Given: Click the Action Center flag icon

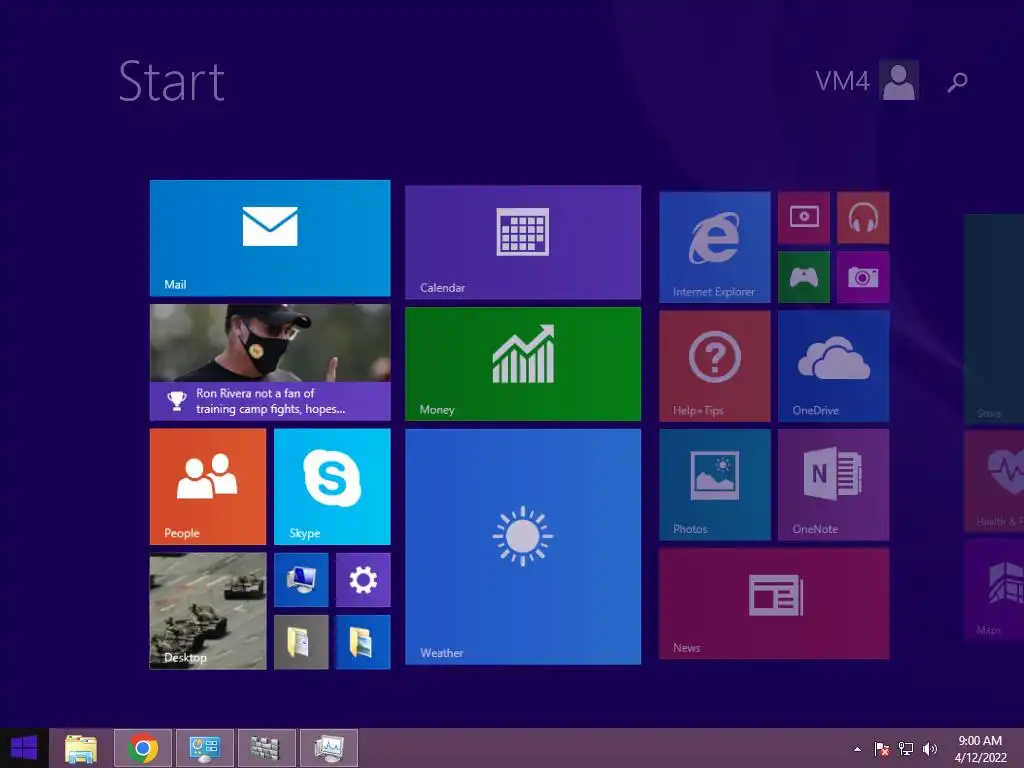Looking at the screenshot, I should coord(882,749).
